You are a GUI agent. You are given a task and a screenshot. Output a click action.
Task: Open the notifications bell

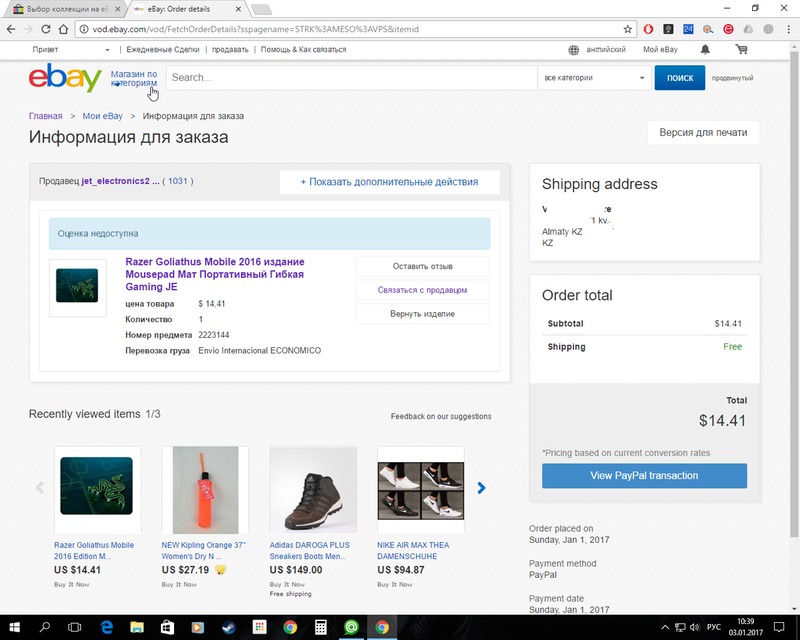[x=705, y=50]
